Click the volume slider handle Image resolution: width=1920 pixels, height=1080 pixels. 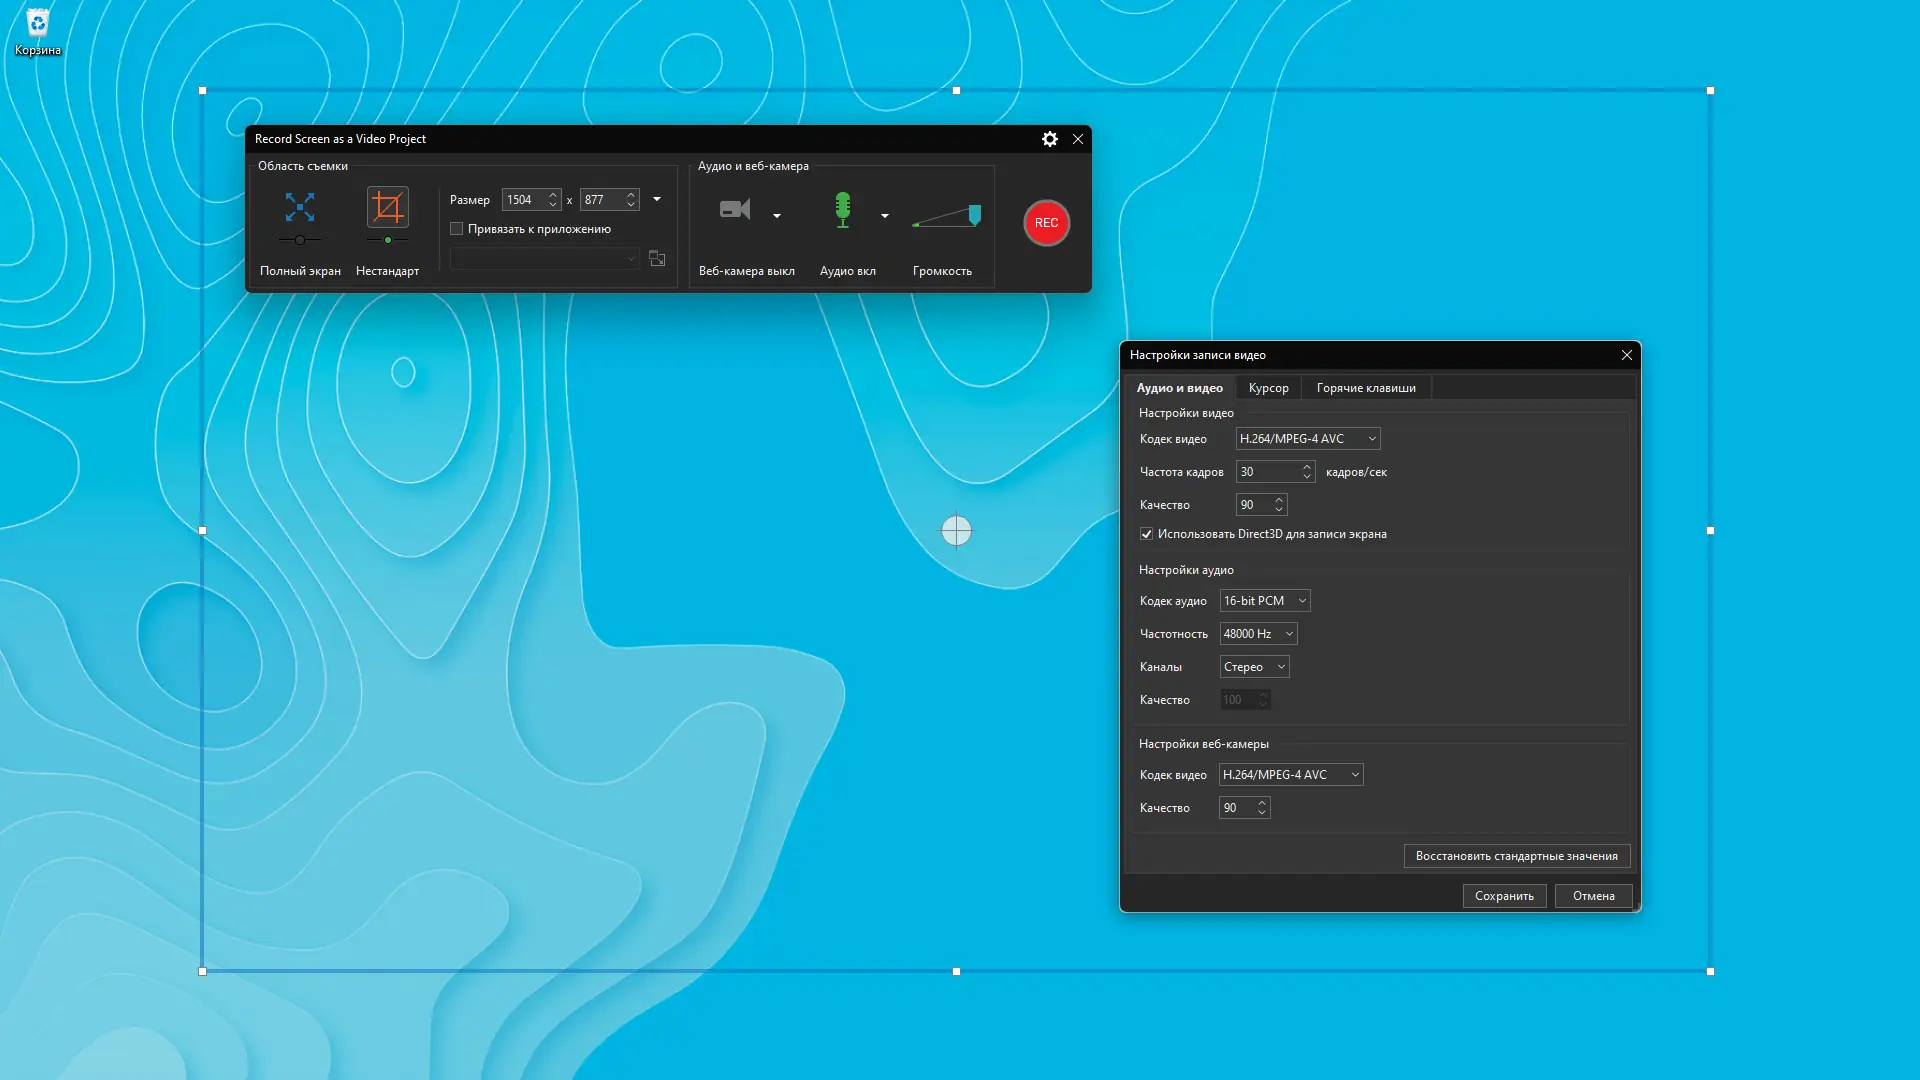(x=975, y=214)
